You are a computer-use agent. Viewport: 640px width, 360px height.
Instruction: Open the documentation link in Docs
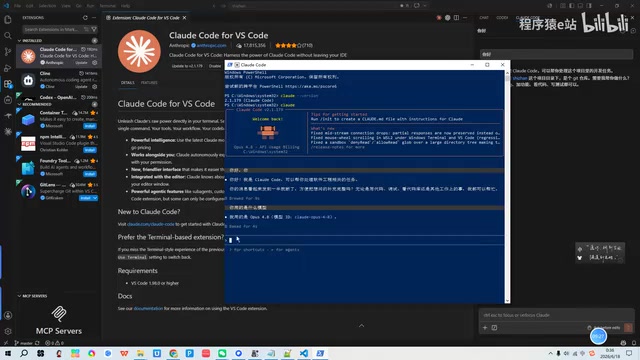148,309
